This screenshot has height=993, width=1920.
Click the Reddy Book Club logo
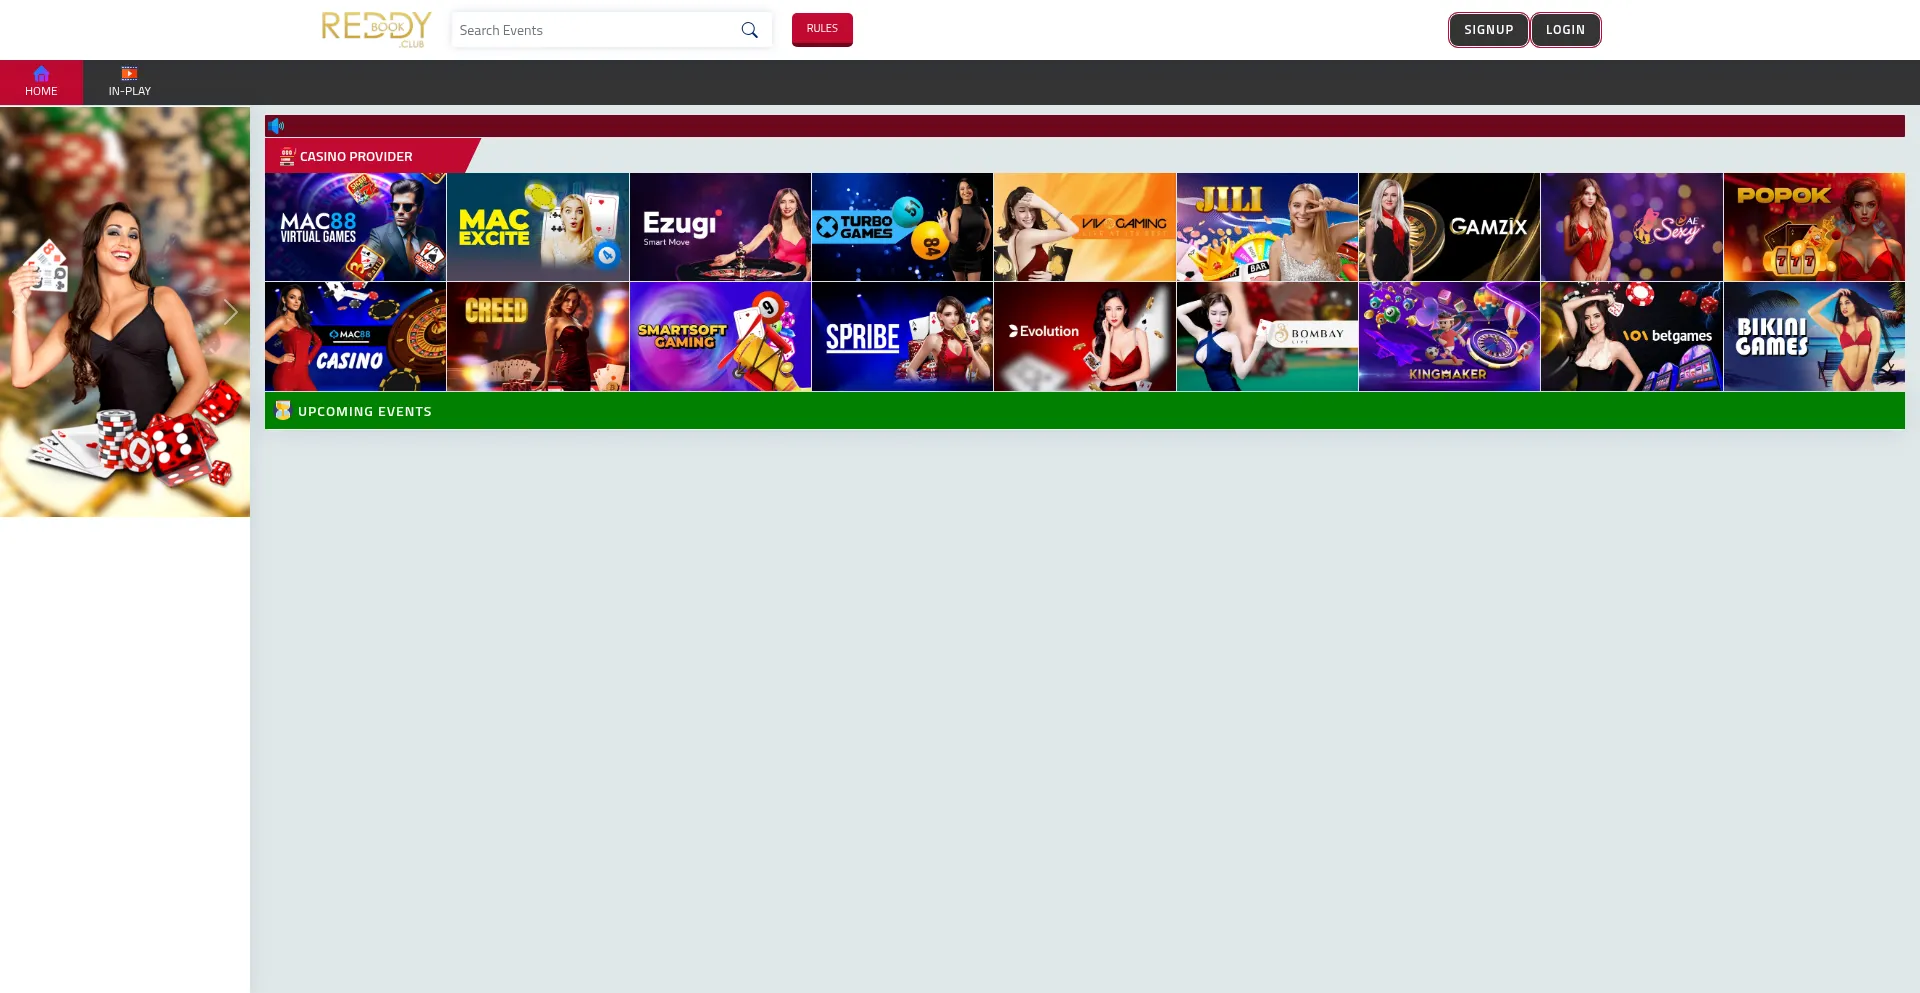tap(376, 30)
